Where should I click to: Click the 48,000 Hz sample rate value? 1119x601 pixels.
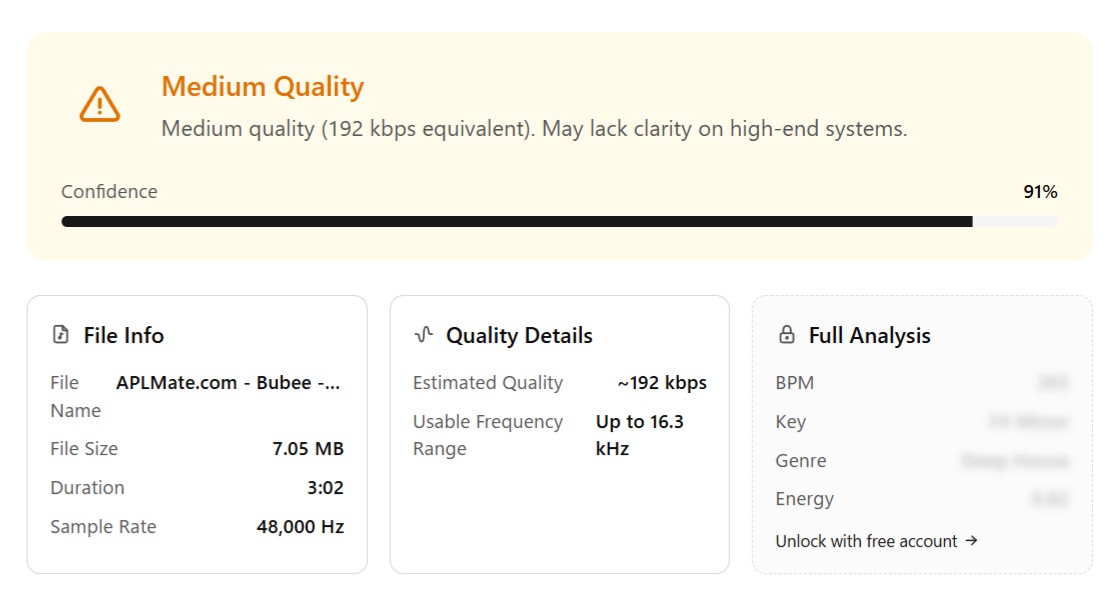300,527
